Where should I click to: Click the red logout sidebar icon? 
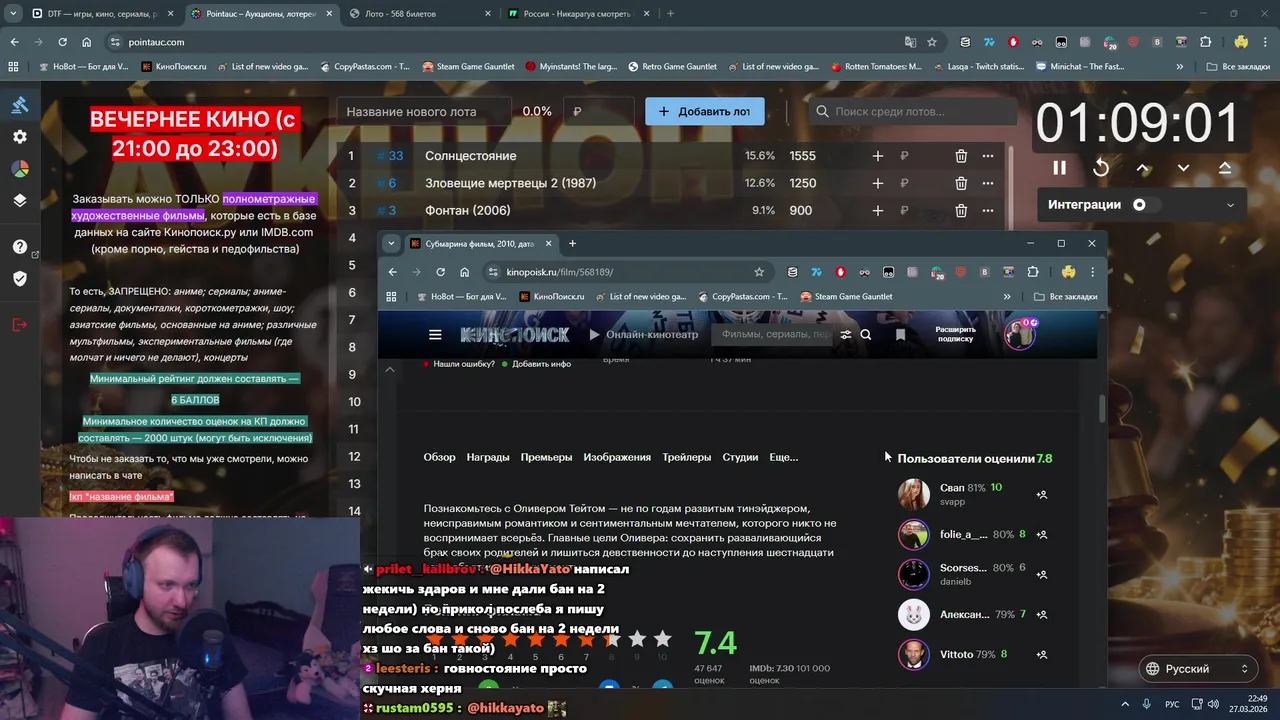click(x=20, y=324)
